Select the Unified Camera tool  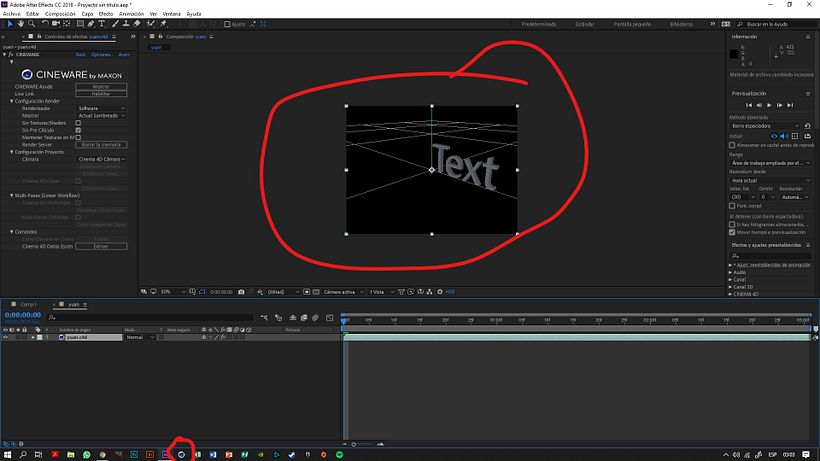[x=55, y=24]
